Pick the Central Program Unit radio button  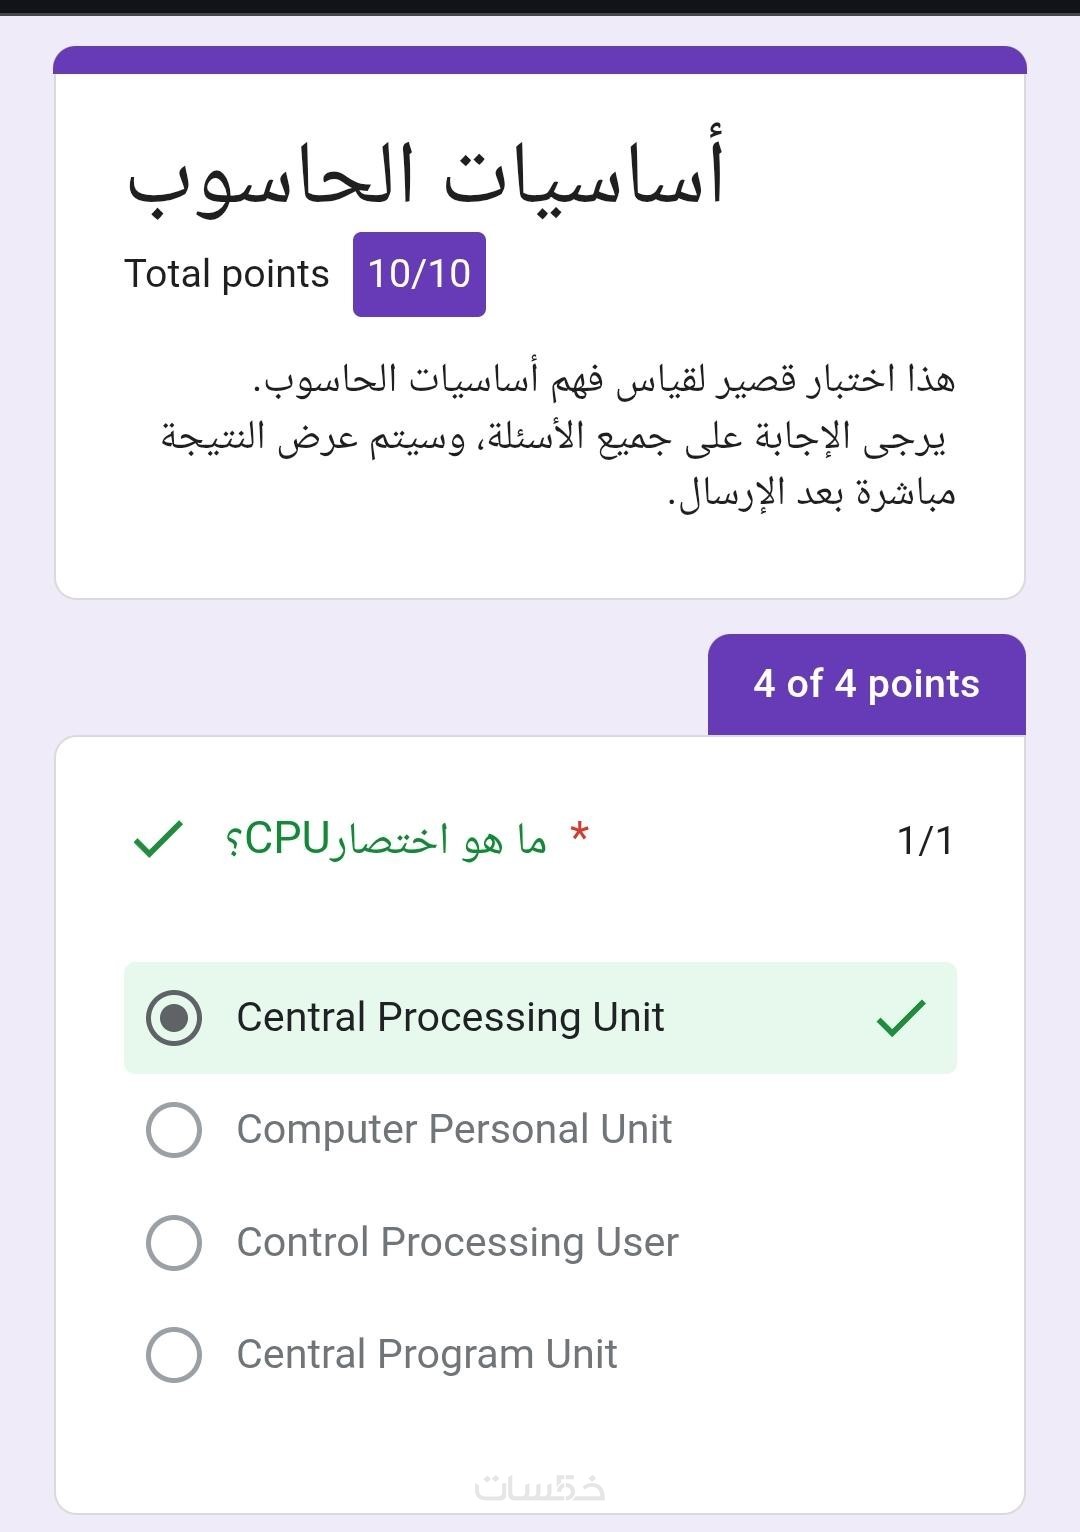[174, 1355]
